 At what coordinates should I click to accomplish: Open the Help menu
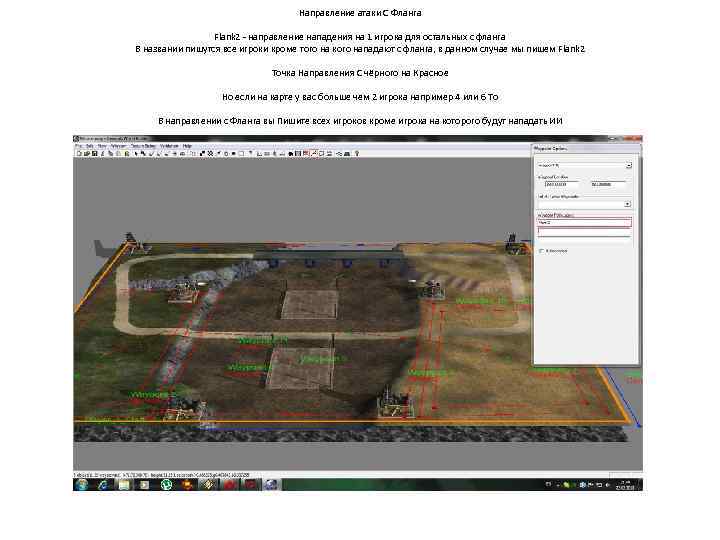[x=187, y=146]
